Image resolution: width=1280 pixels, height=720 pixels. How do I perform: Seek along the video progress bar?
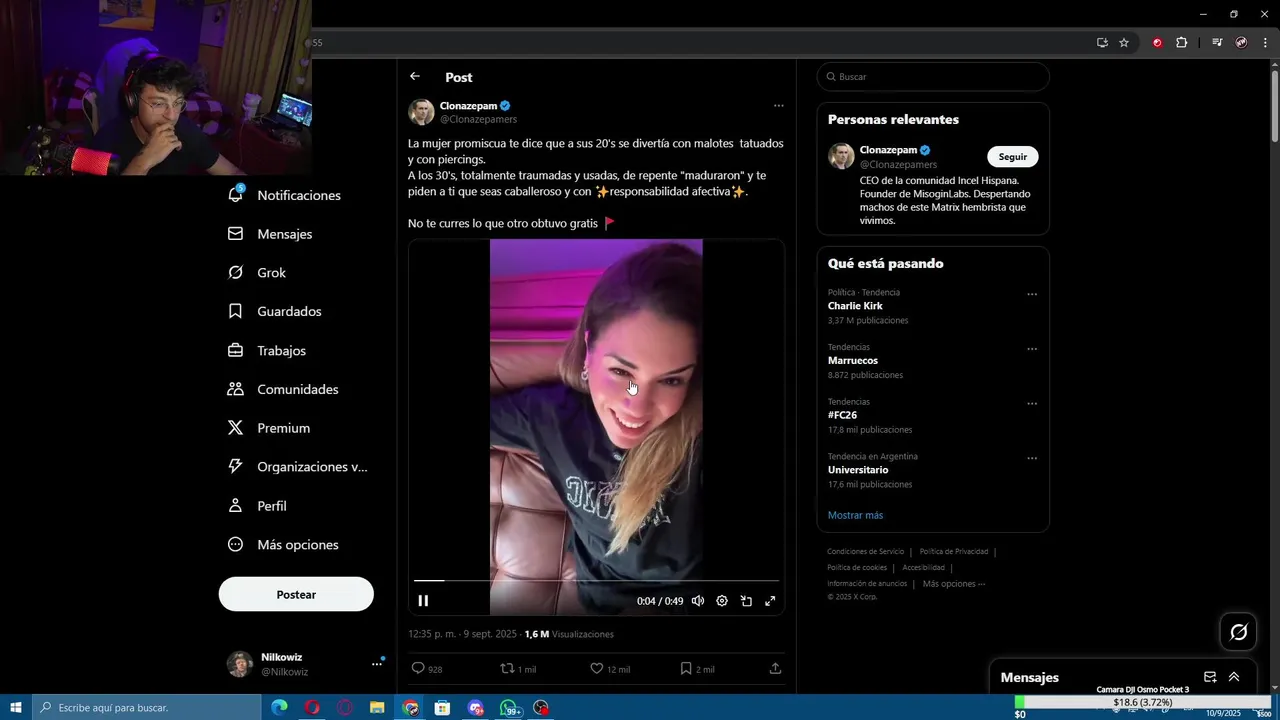pos(596,580)
